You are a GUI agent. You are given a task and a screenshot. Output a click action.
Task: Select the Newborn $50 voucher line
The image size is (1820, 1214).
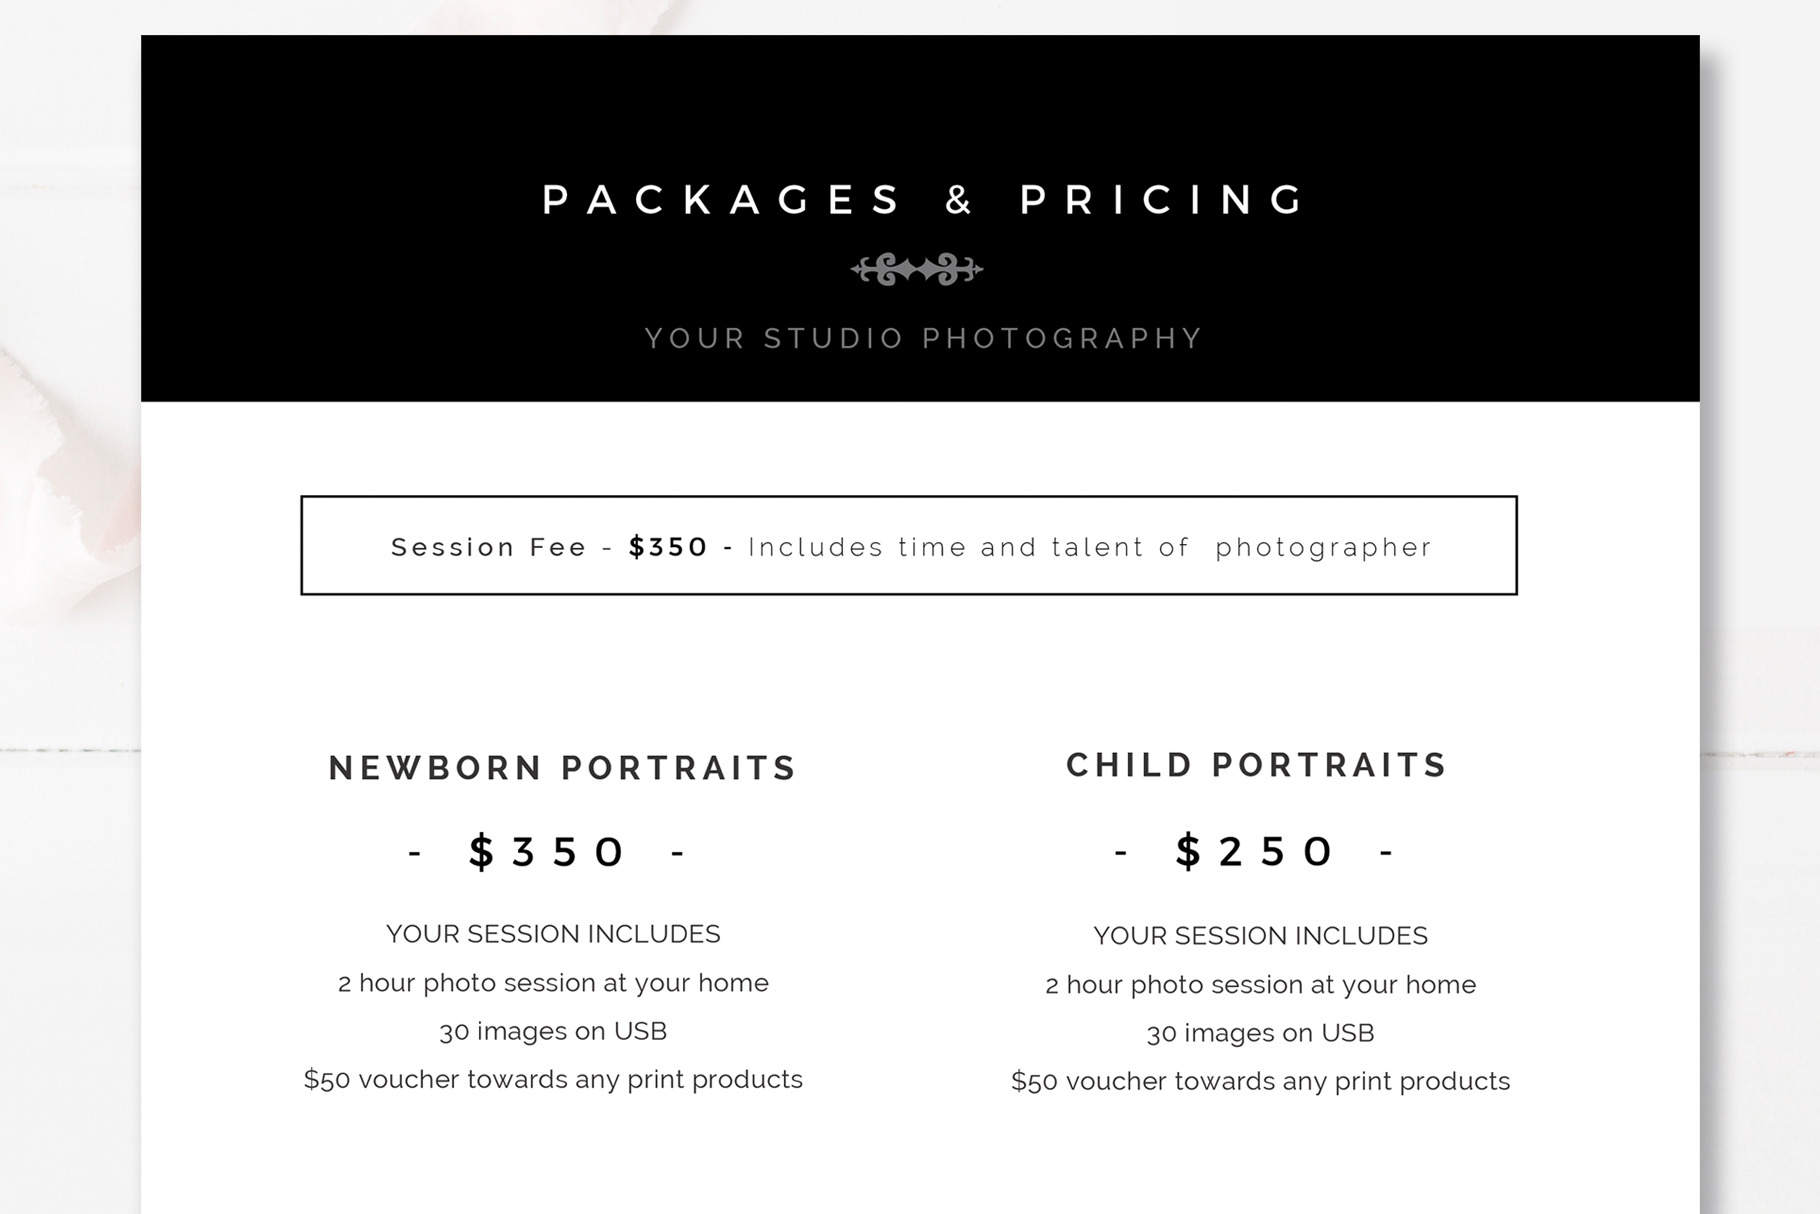pos(553,1079)
